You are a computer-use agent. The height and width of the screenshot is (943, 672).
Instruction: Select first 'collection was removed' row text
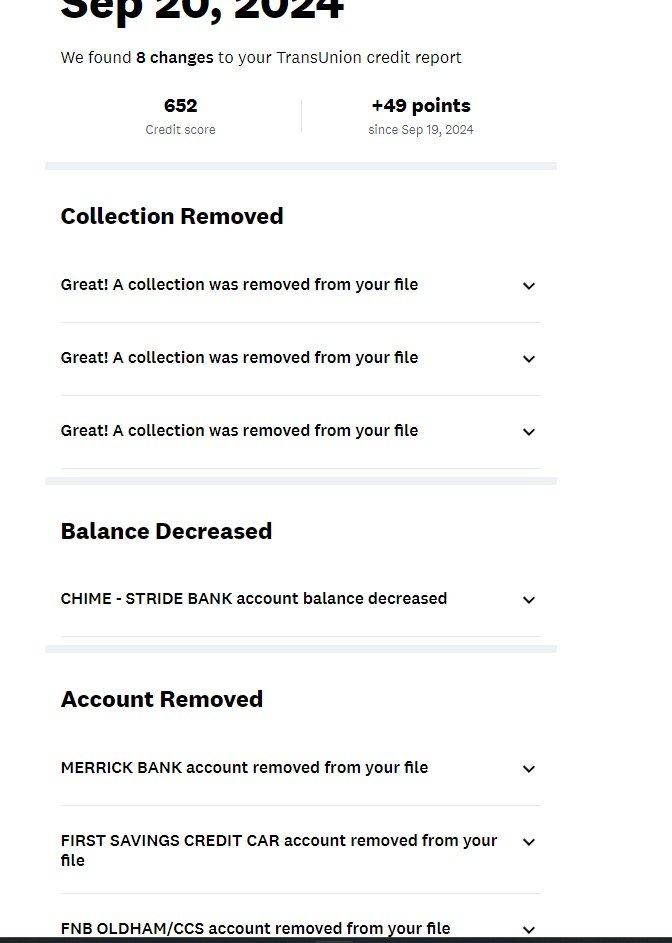click(x=239, y=285)
